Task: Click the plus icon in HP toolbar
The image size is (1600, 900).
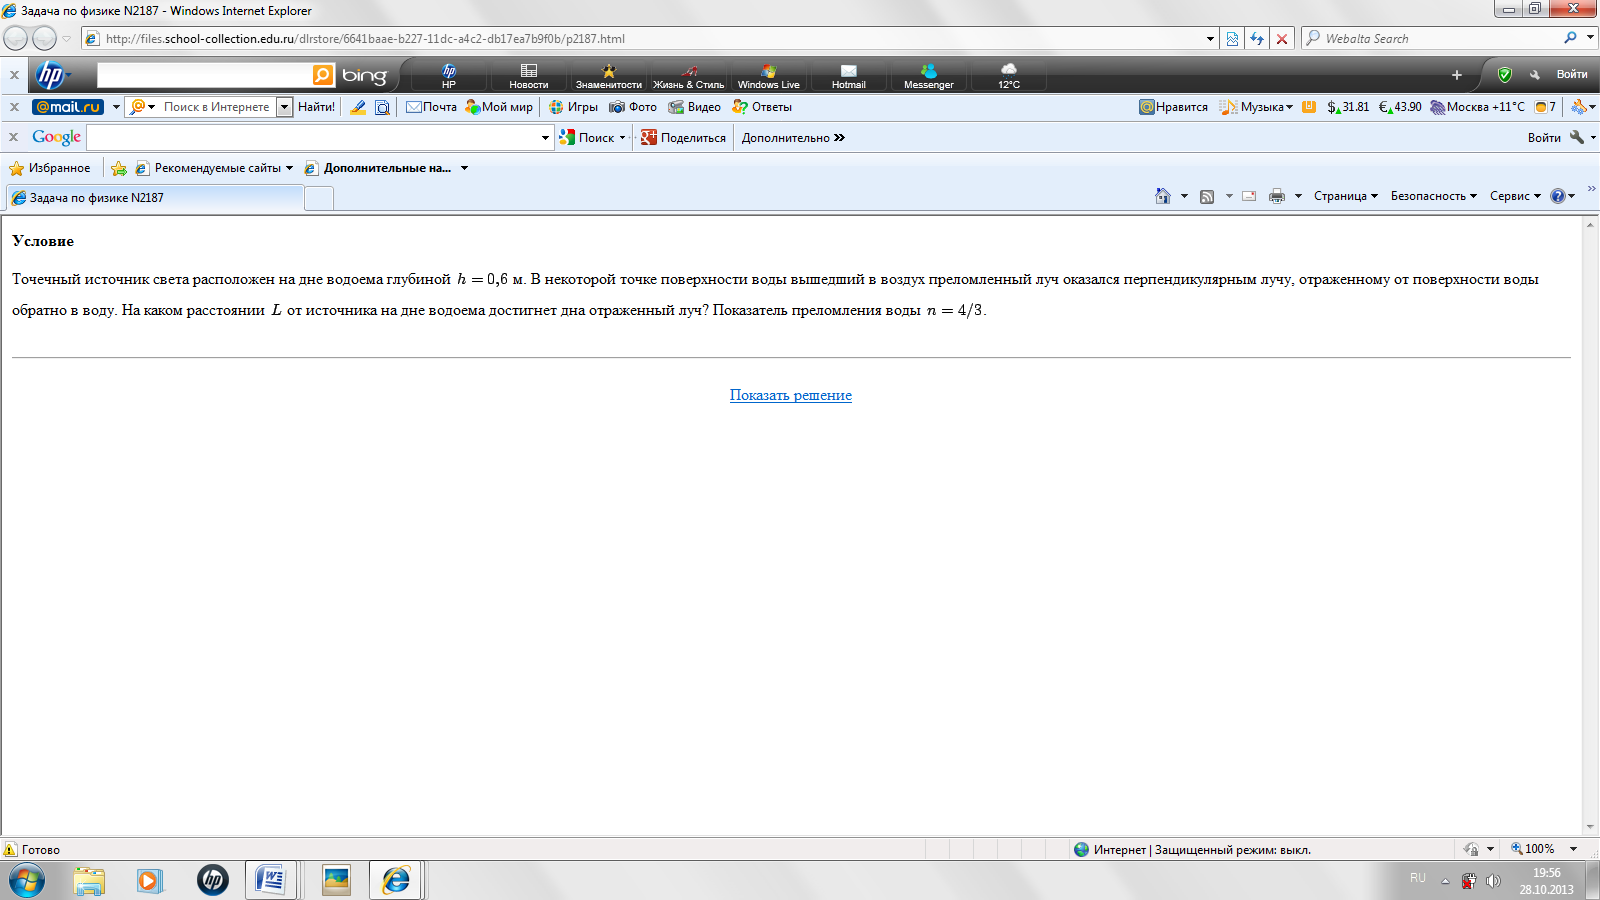Action: (x=1457, y=75)
